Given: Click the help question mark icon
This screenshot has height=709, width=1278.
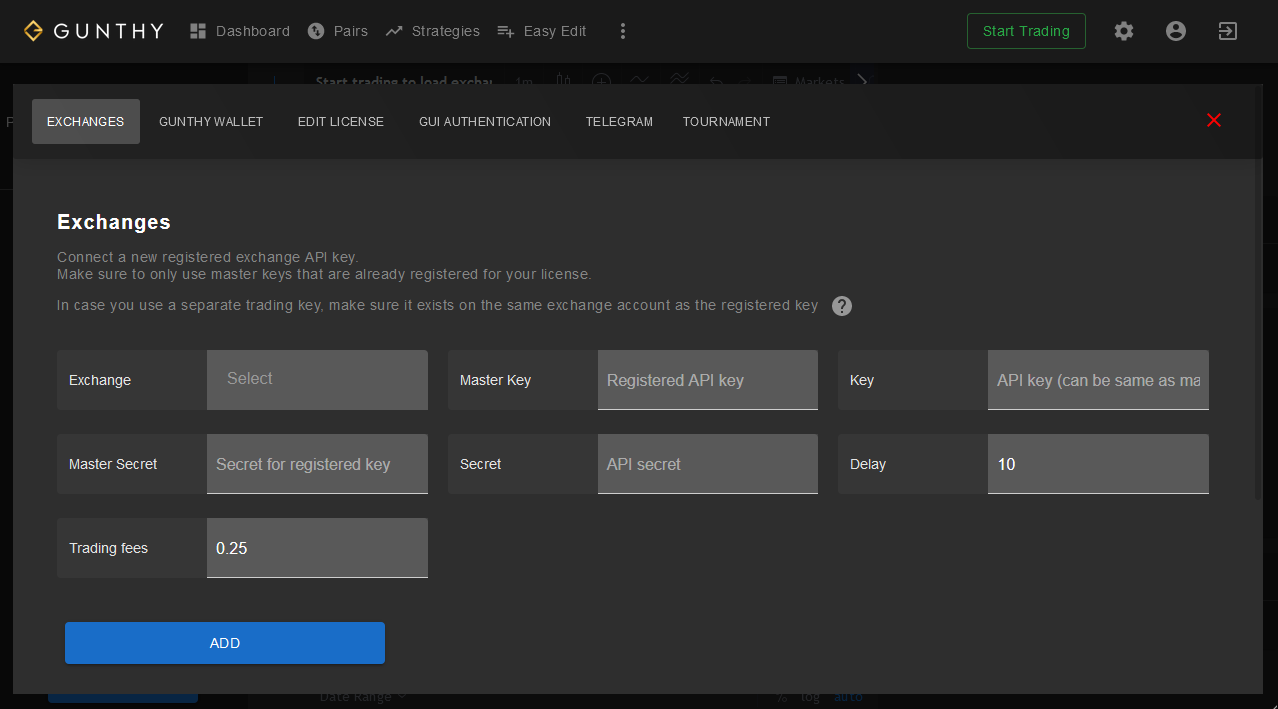Looking at the screenshot, I should pyautogui.click(x=842, y=306).
